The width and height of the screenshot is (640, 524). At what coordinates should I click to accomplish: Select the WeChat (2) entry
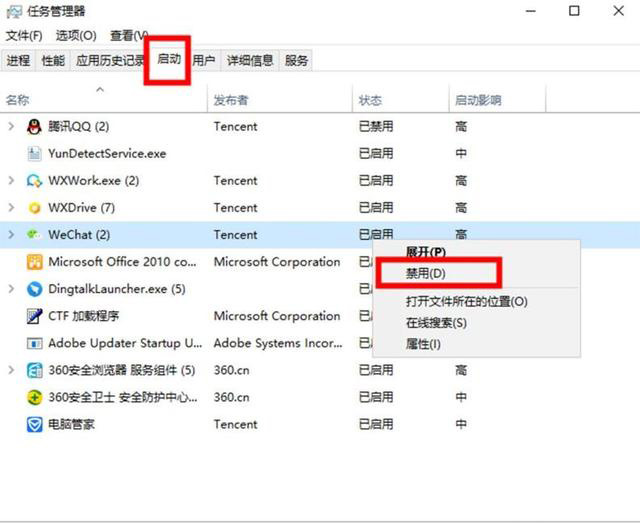click(79, 235)
